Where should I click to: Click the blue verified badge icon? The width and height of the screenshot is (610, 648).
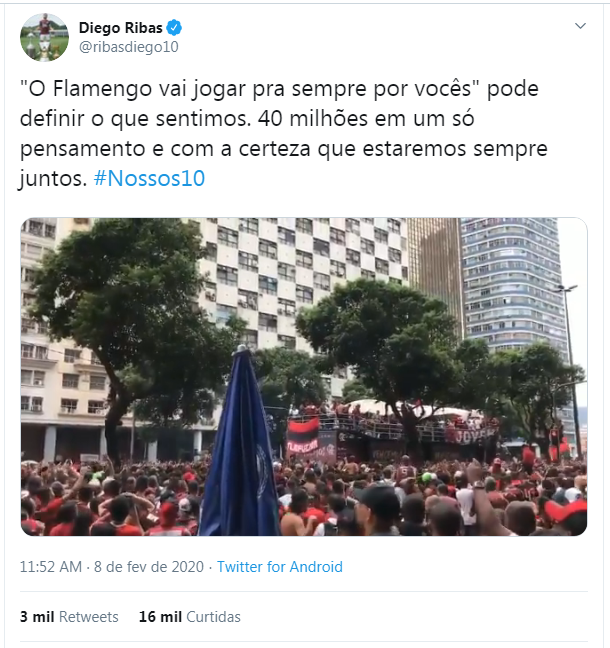[174, 28]
